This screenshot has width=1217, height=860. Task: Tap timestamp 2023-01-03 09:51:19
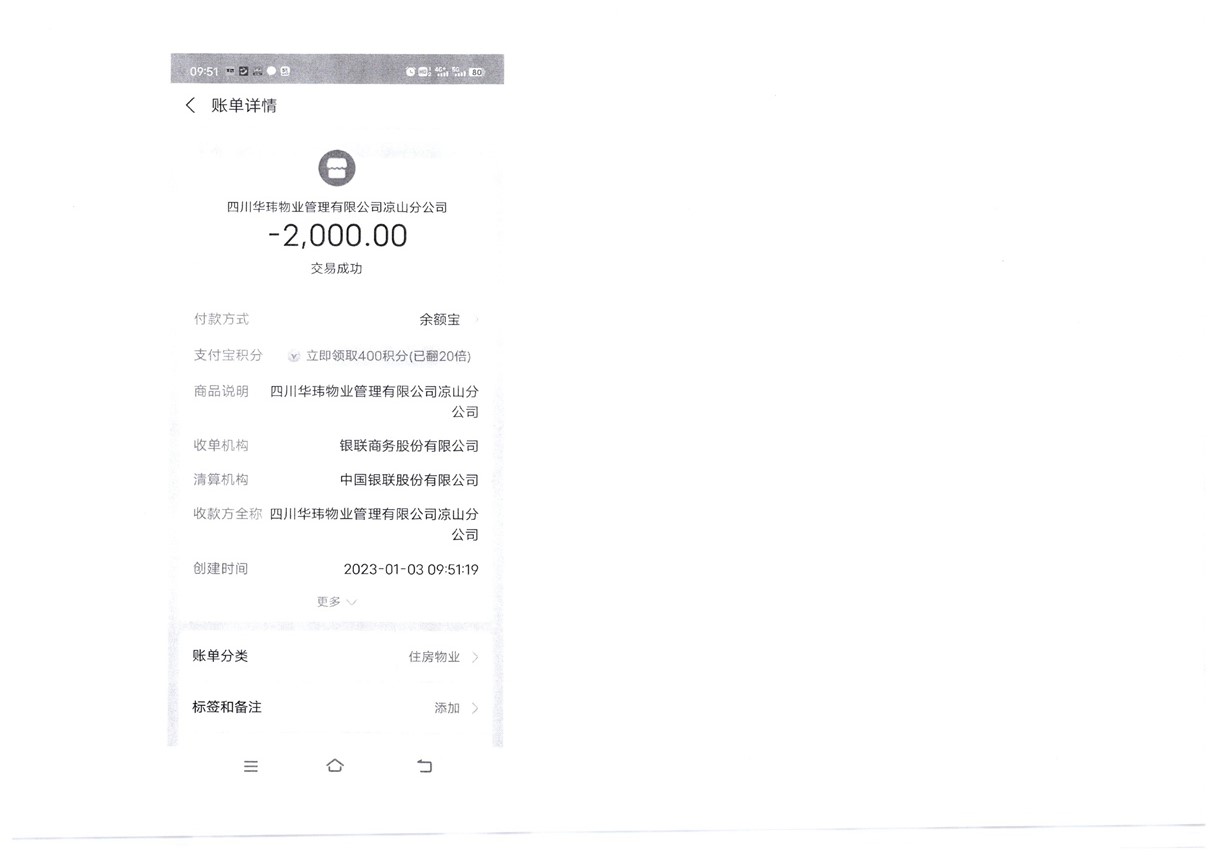pos(411,569)
